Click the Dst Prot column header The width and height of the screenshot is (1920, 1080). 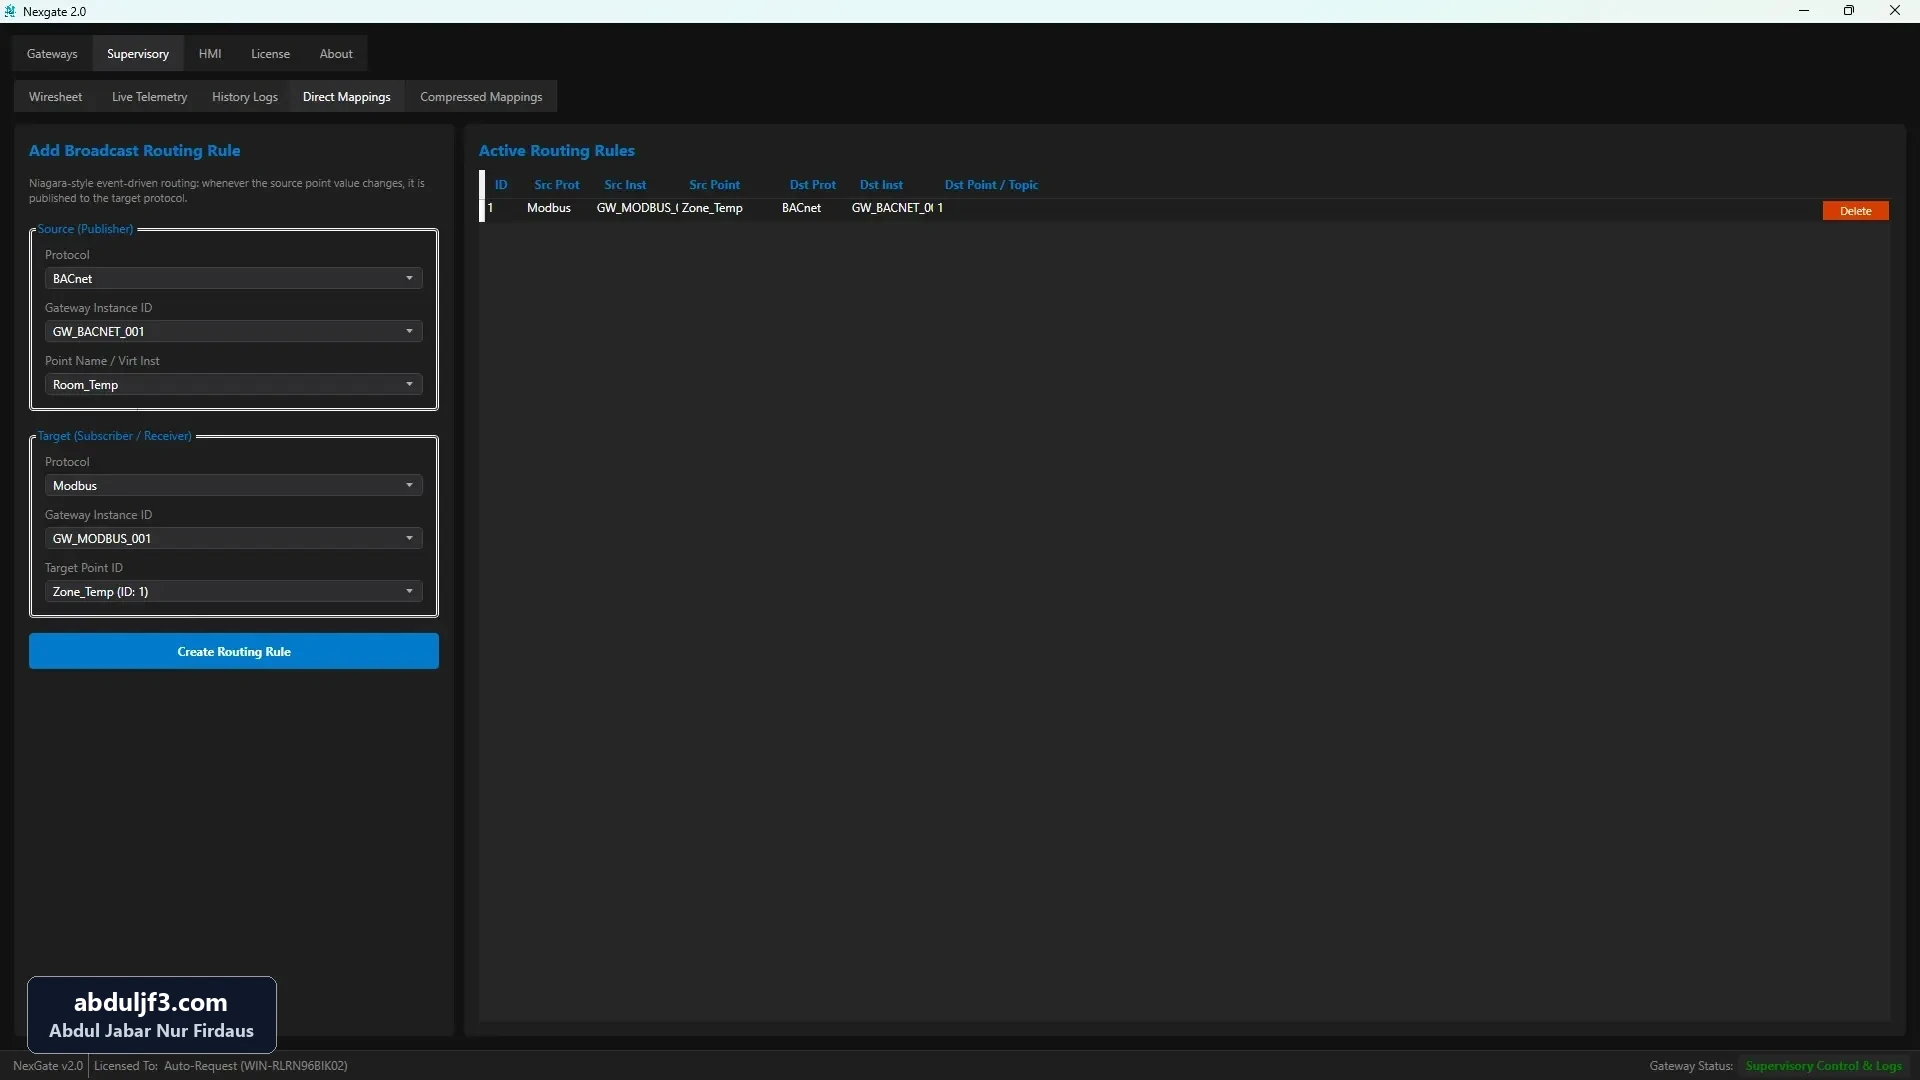pos(812,185)
